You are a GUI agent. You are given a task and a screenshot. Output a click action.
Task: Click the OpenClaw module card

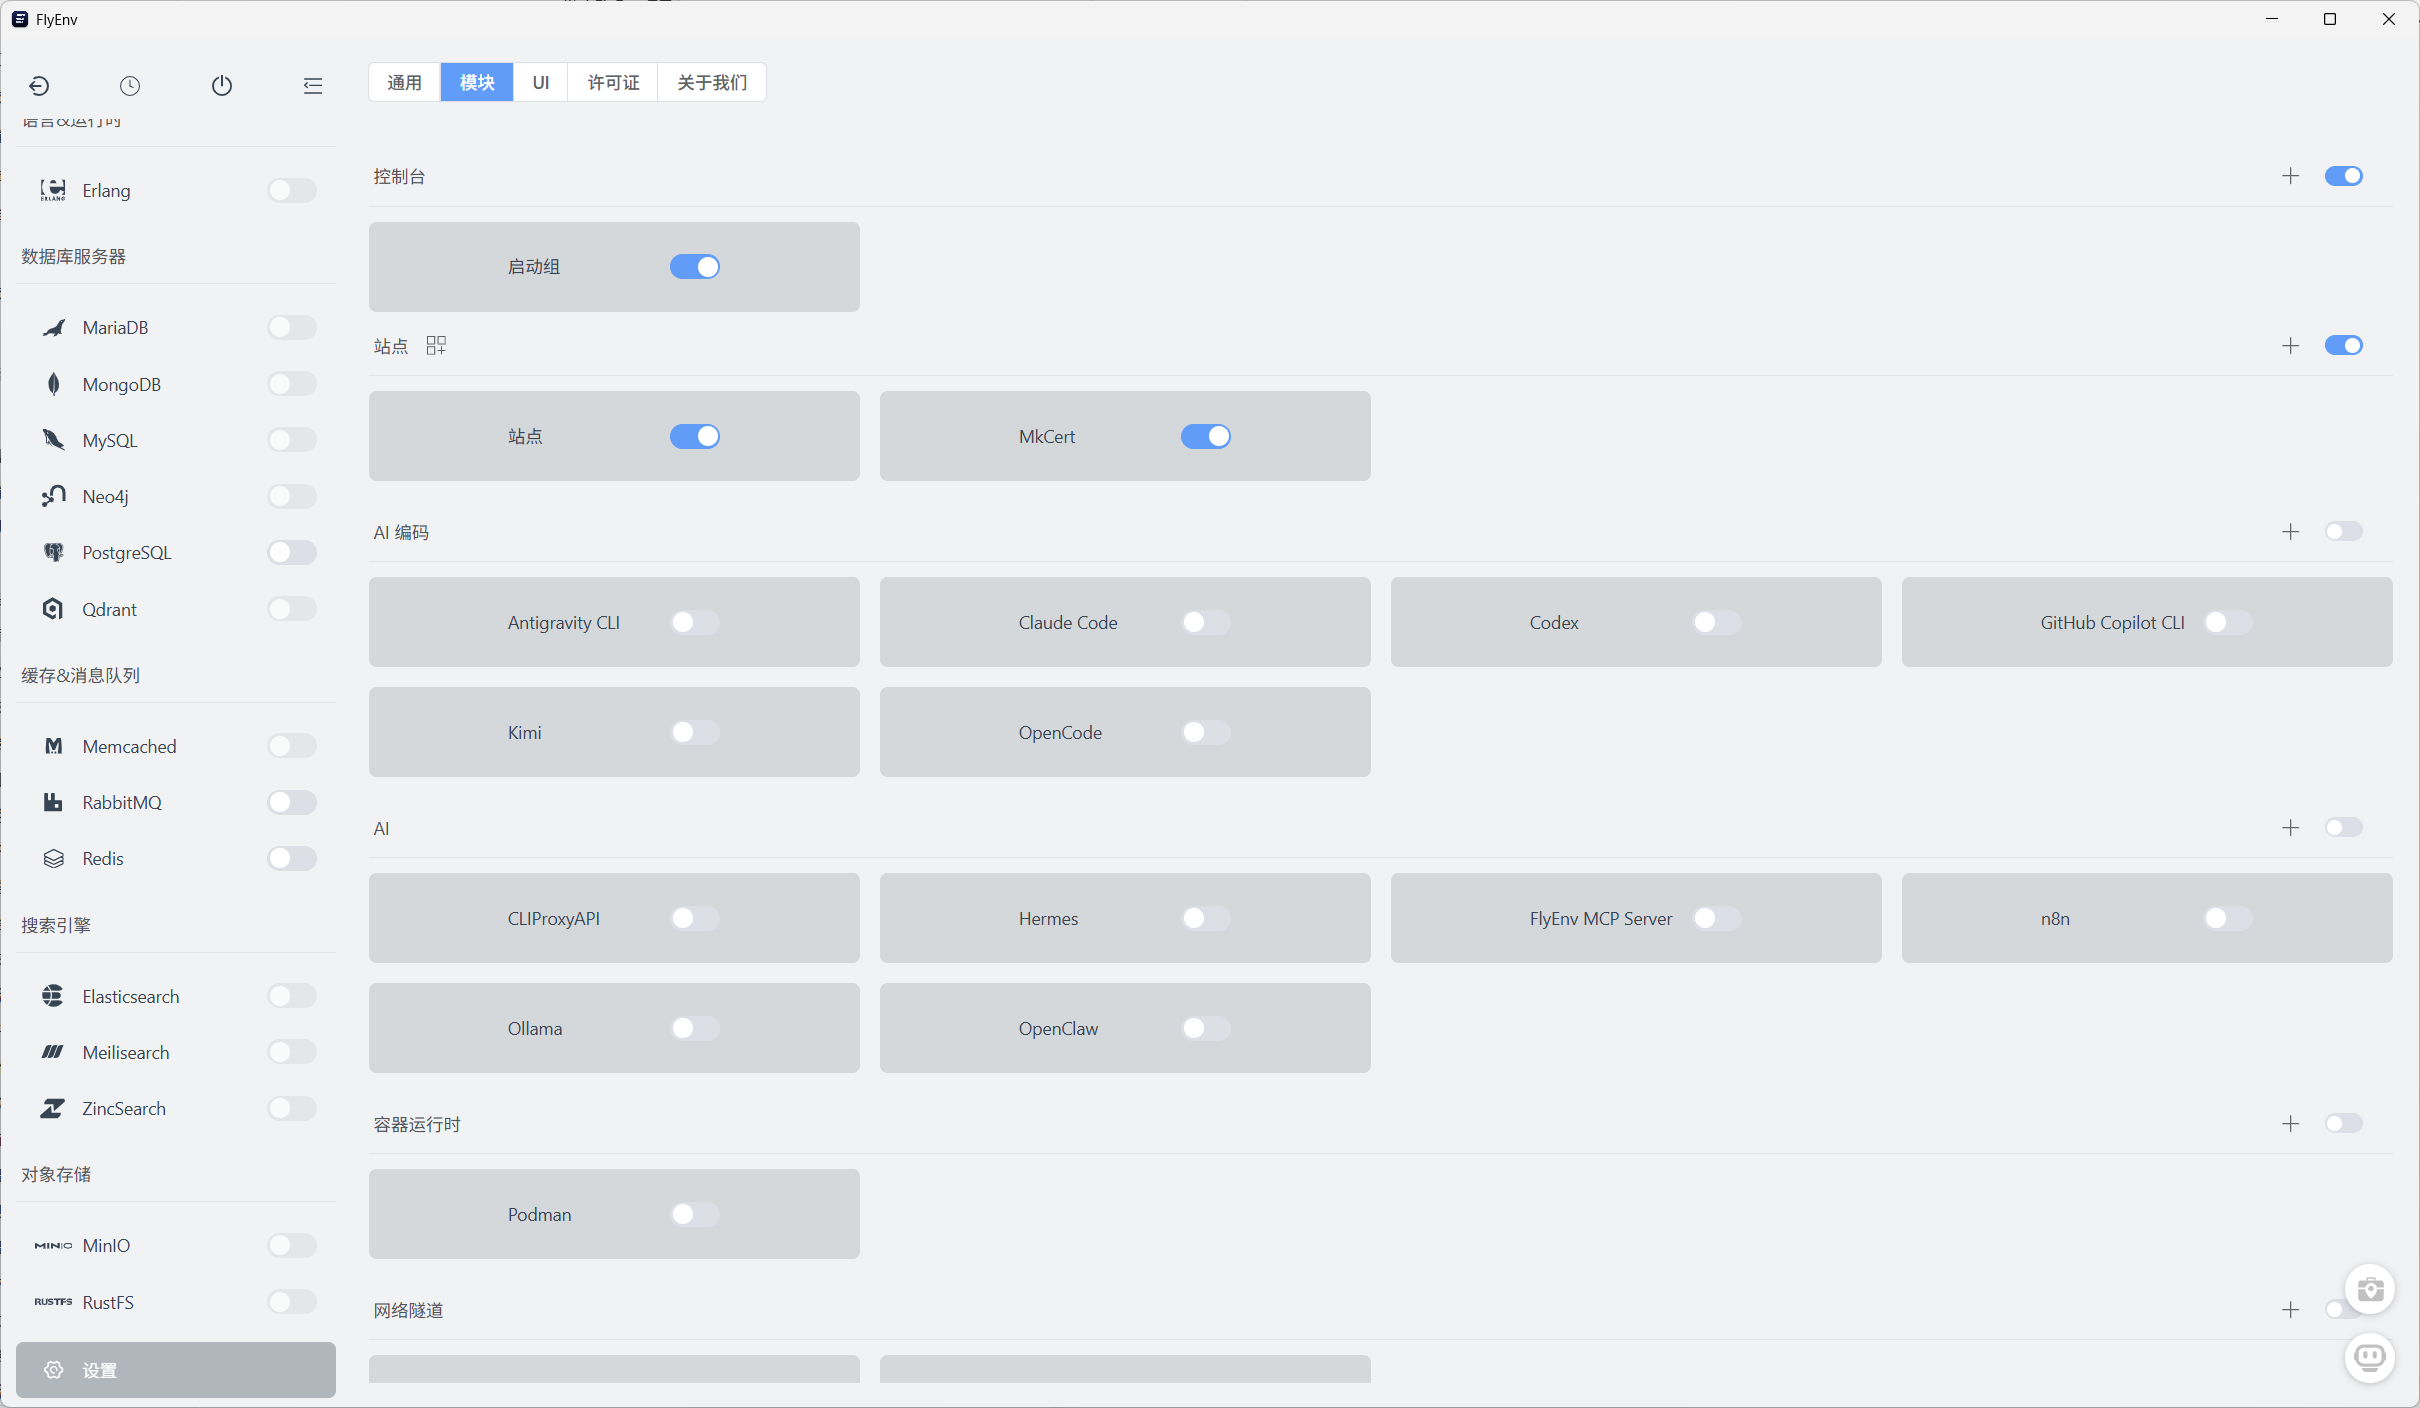point(1125,1028)
